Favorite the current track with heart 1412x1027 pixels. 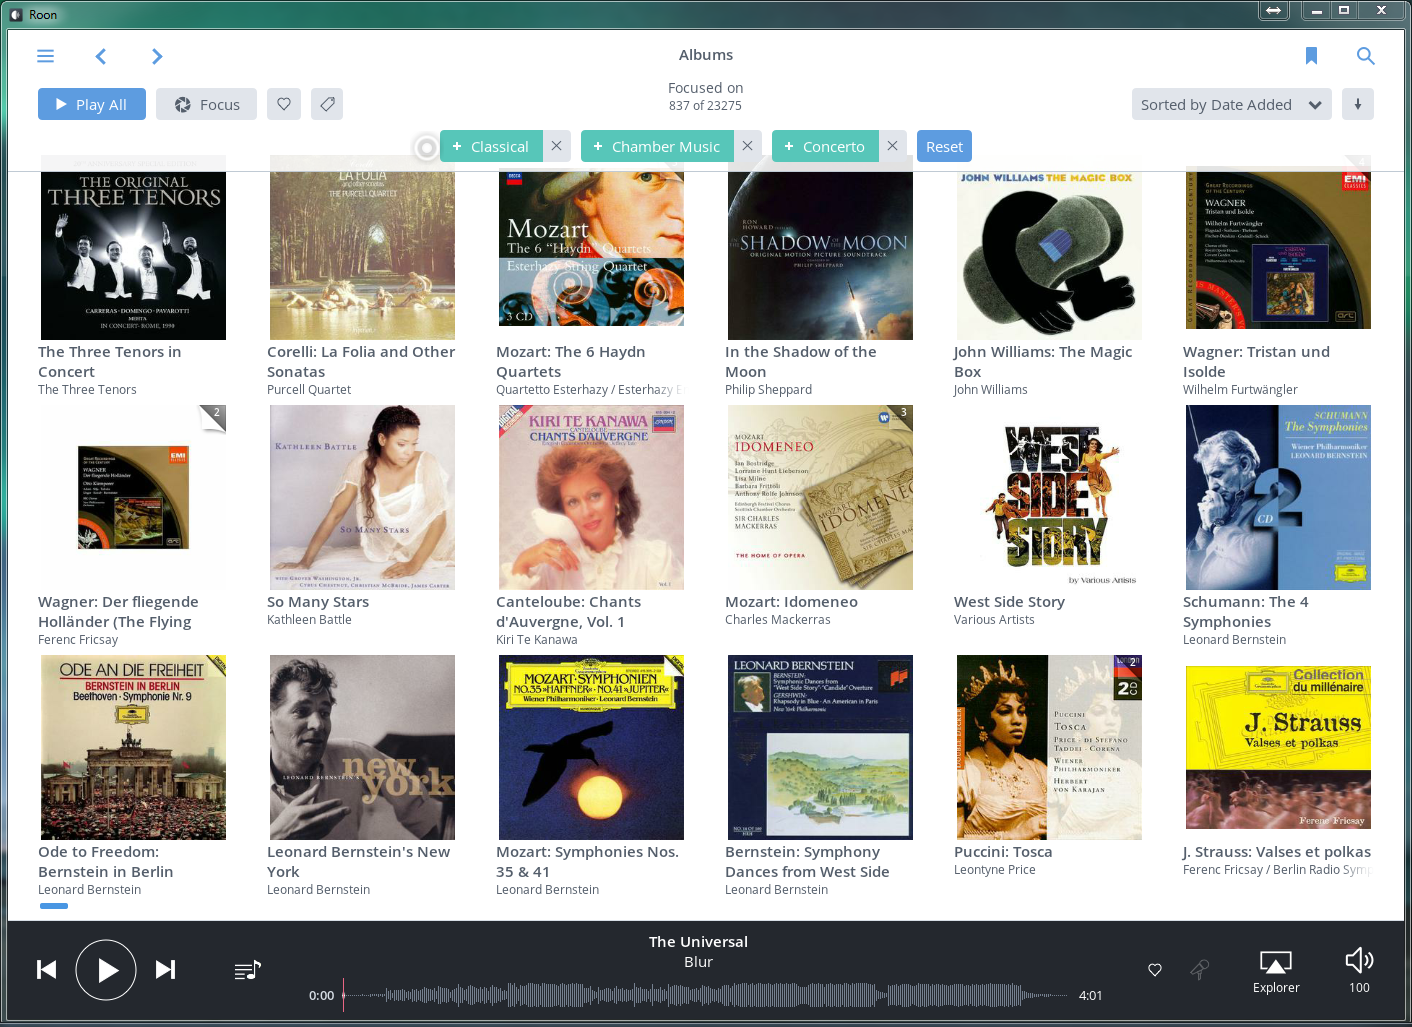(1155, 970)
